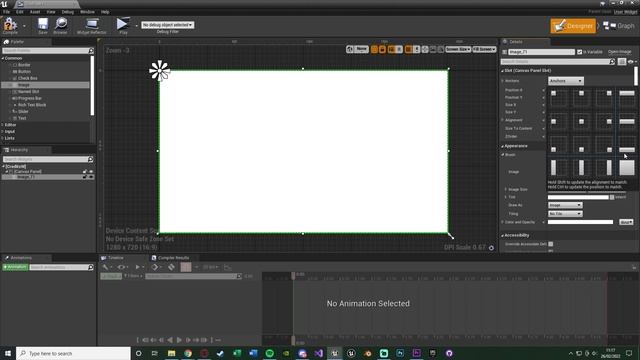Click the Compile toolbar icon
This screenshot has height=360, width=640.
click(10, 25)
